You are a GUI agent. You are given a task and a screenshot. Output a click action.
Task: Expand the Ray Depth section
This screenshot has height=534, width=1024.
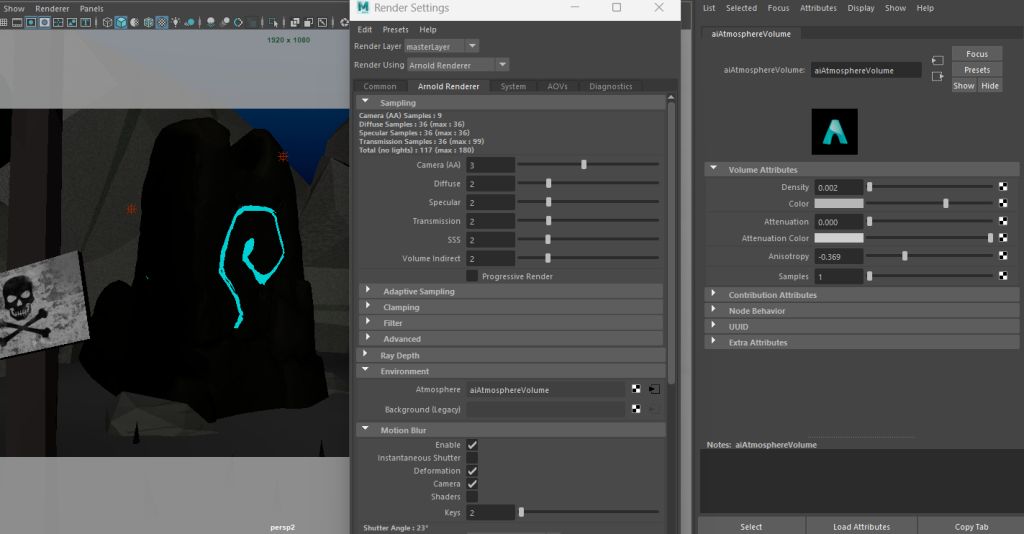point(366,354)
